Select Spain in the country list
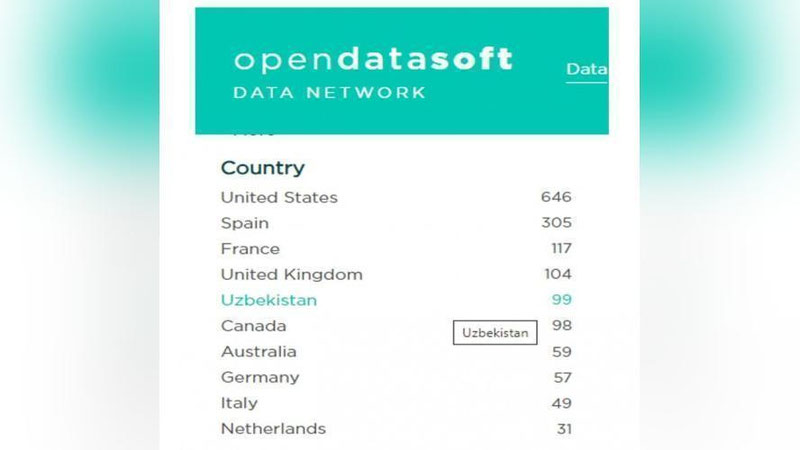 [245, 223]
